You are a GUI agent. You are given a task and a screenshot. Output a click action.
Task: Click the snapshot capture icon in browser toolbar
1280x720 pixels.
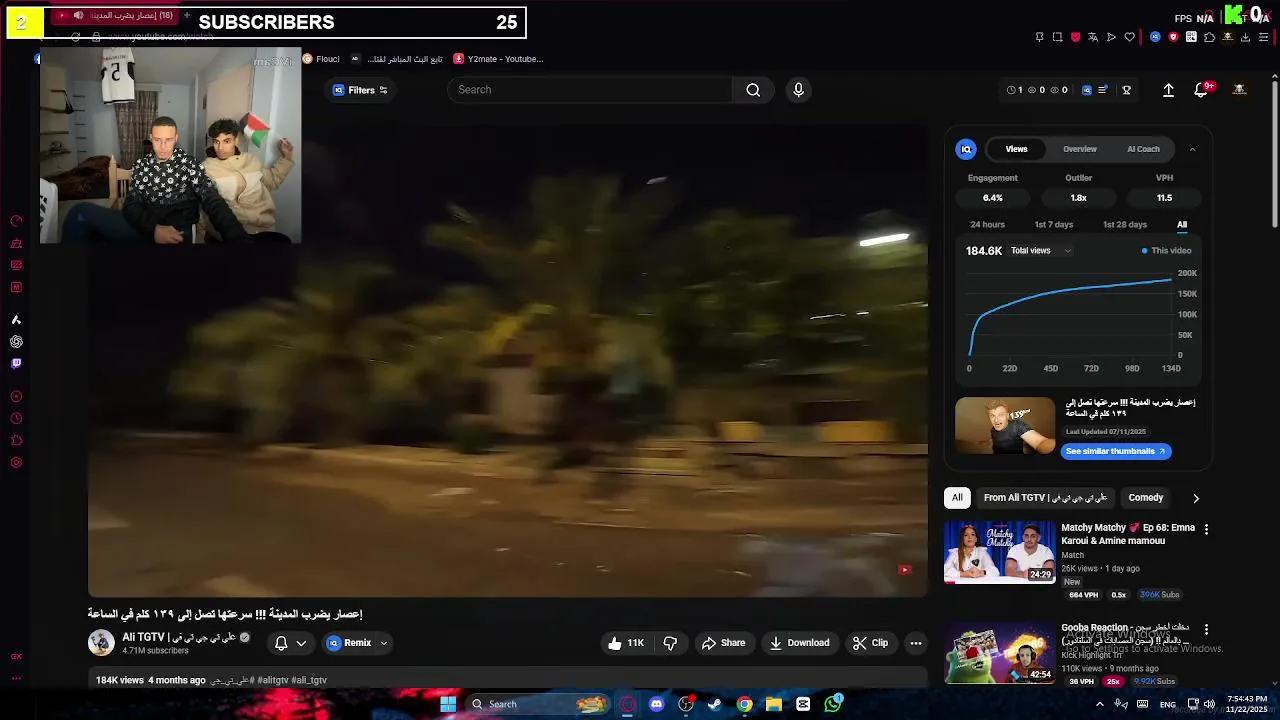coord(1057,37)
